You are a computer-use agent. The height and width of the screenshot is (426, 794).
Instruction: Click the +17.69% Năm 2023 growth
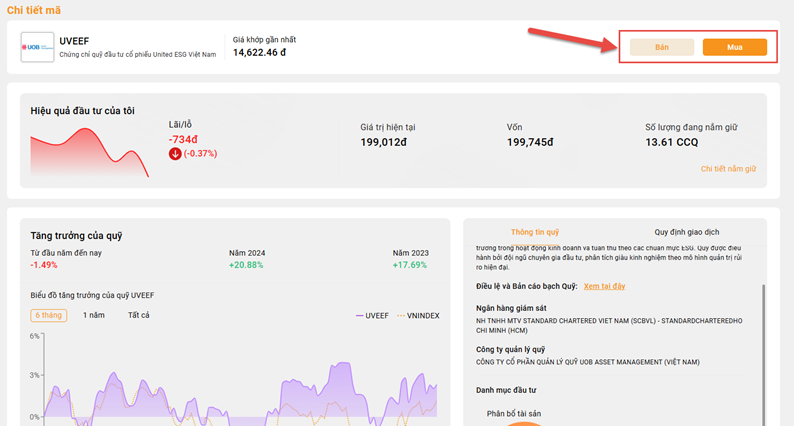pyautogui.click(x=410, y=265)
